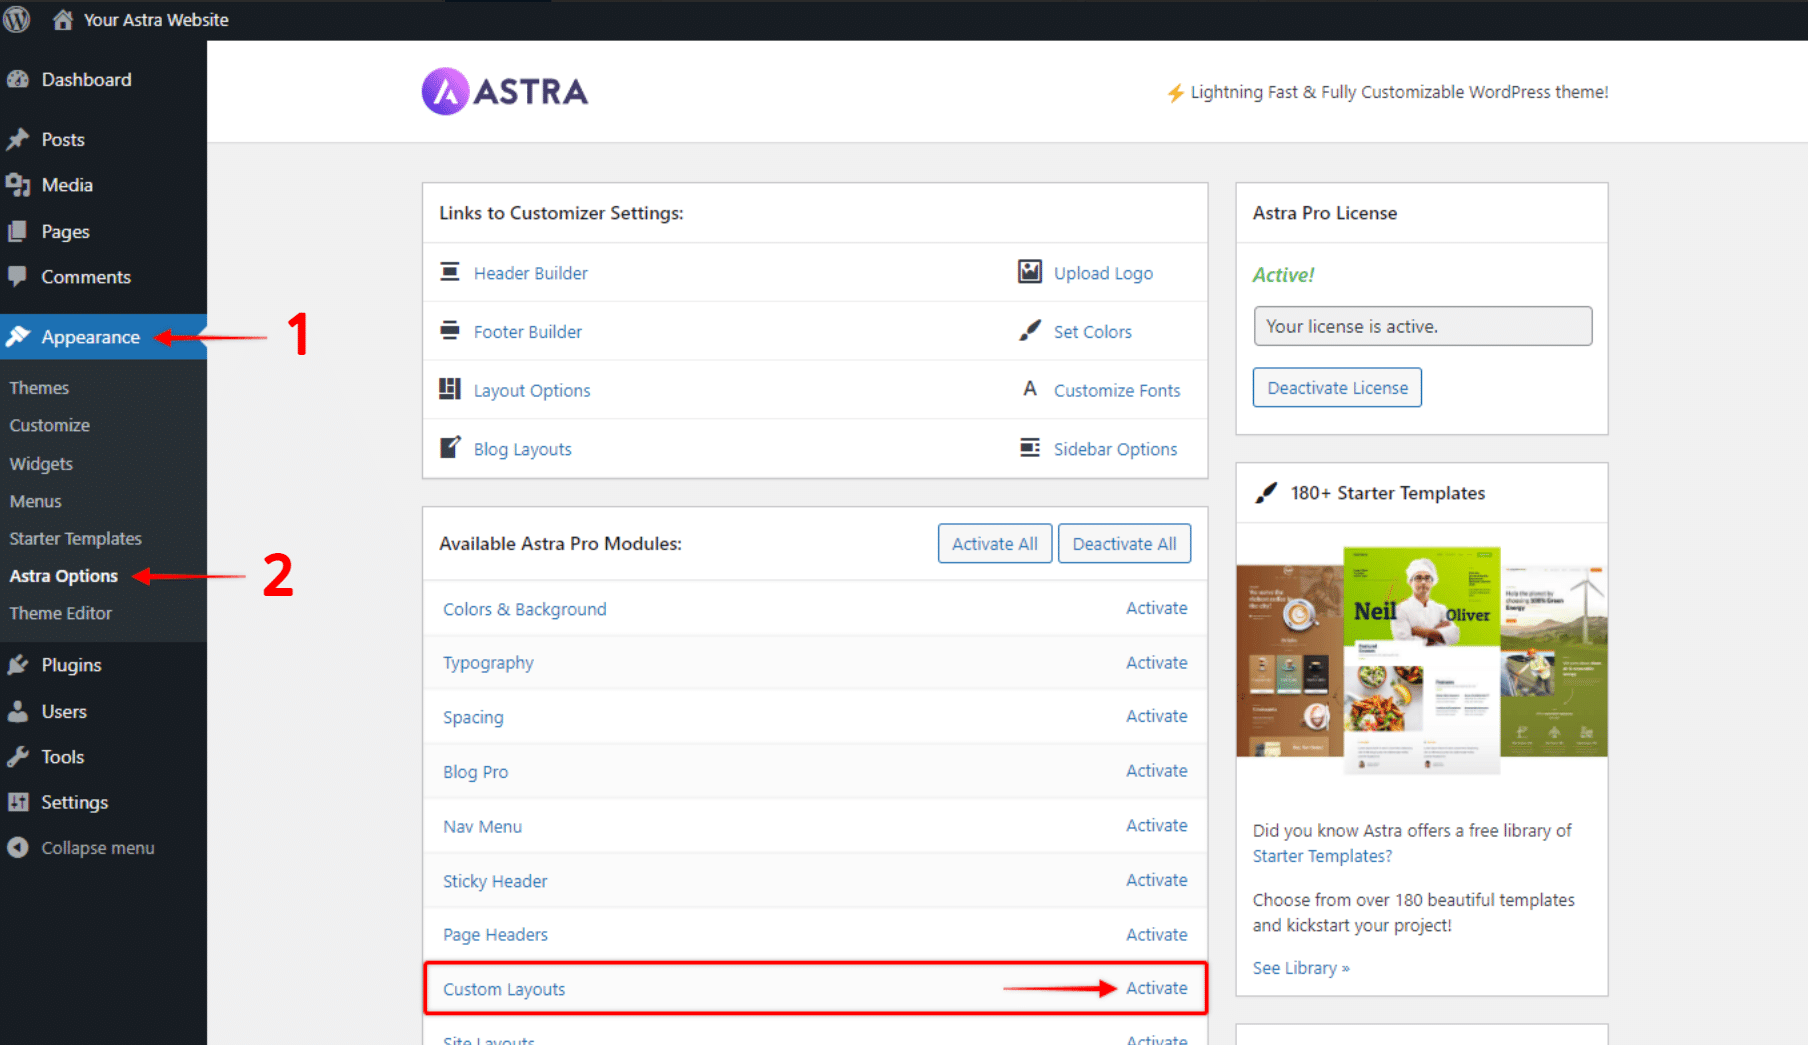Click the Set Colors brush icon
This screenshot has width=1808, height=1045.
tap(1030, 330)
